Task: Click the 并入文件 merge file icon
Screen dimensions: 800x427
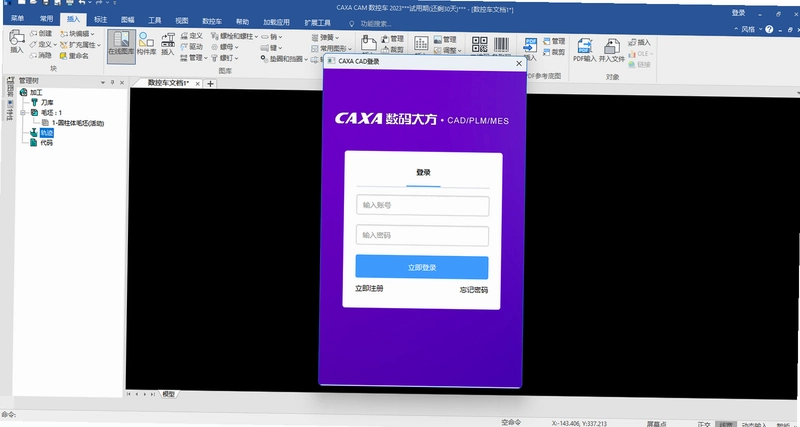Action: tap(612, 46)
